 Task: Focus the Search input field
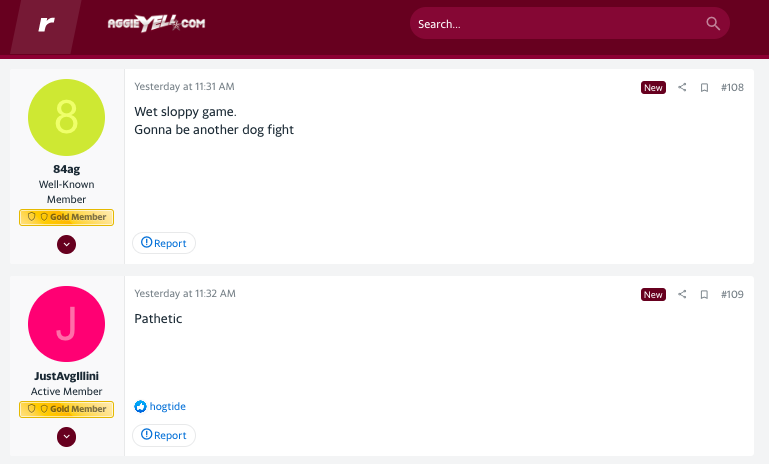[559, 24]
